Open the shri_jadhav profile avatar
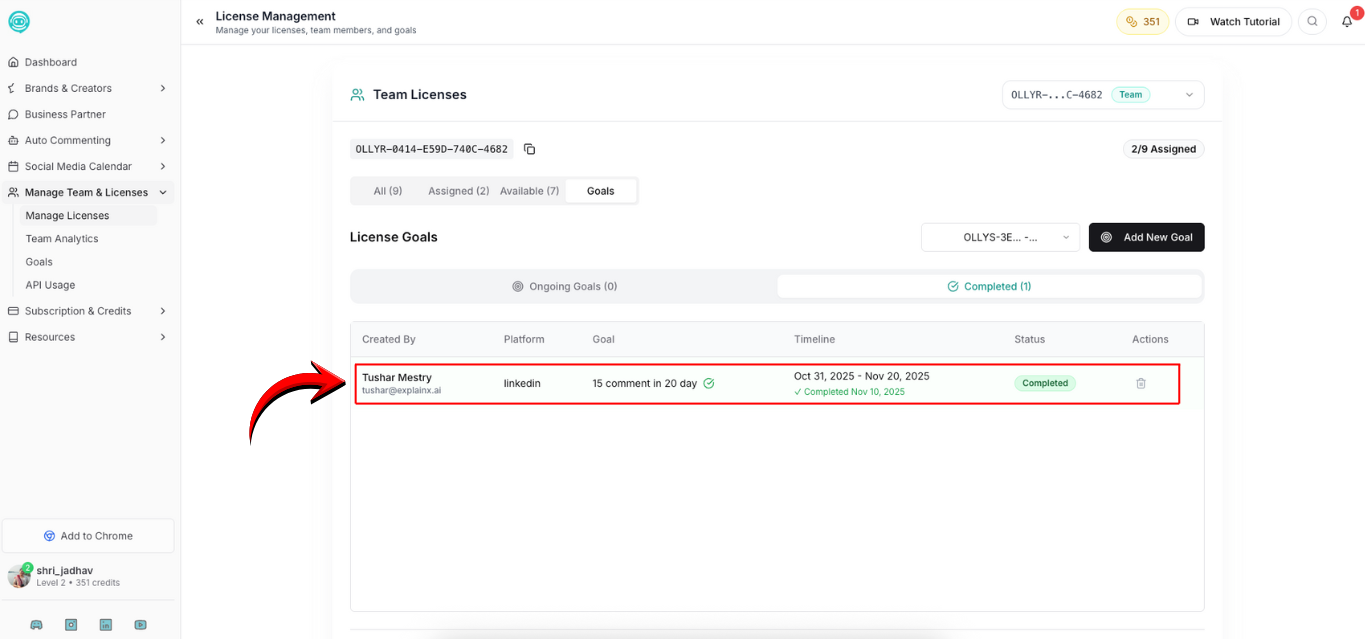This screenshot has width=1365, height=639. point(18,575)
